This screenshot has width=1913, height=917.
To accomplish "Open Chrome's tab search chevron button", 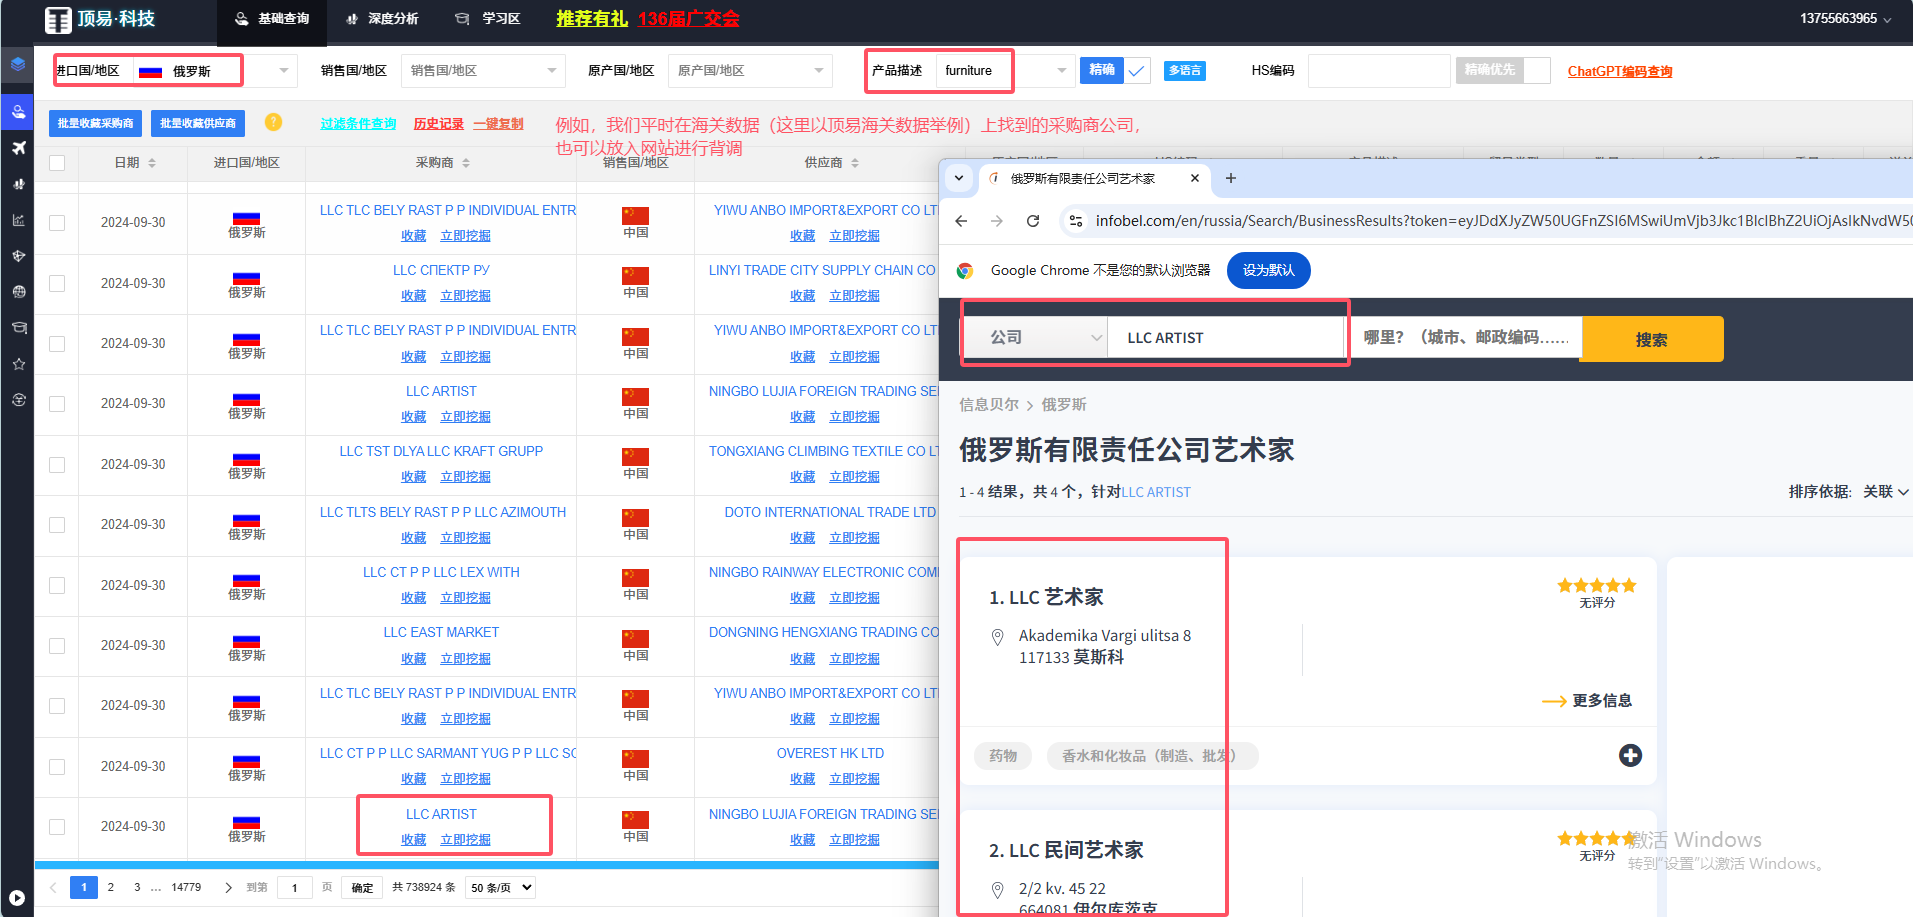I will 959,178.
